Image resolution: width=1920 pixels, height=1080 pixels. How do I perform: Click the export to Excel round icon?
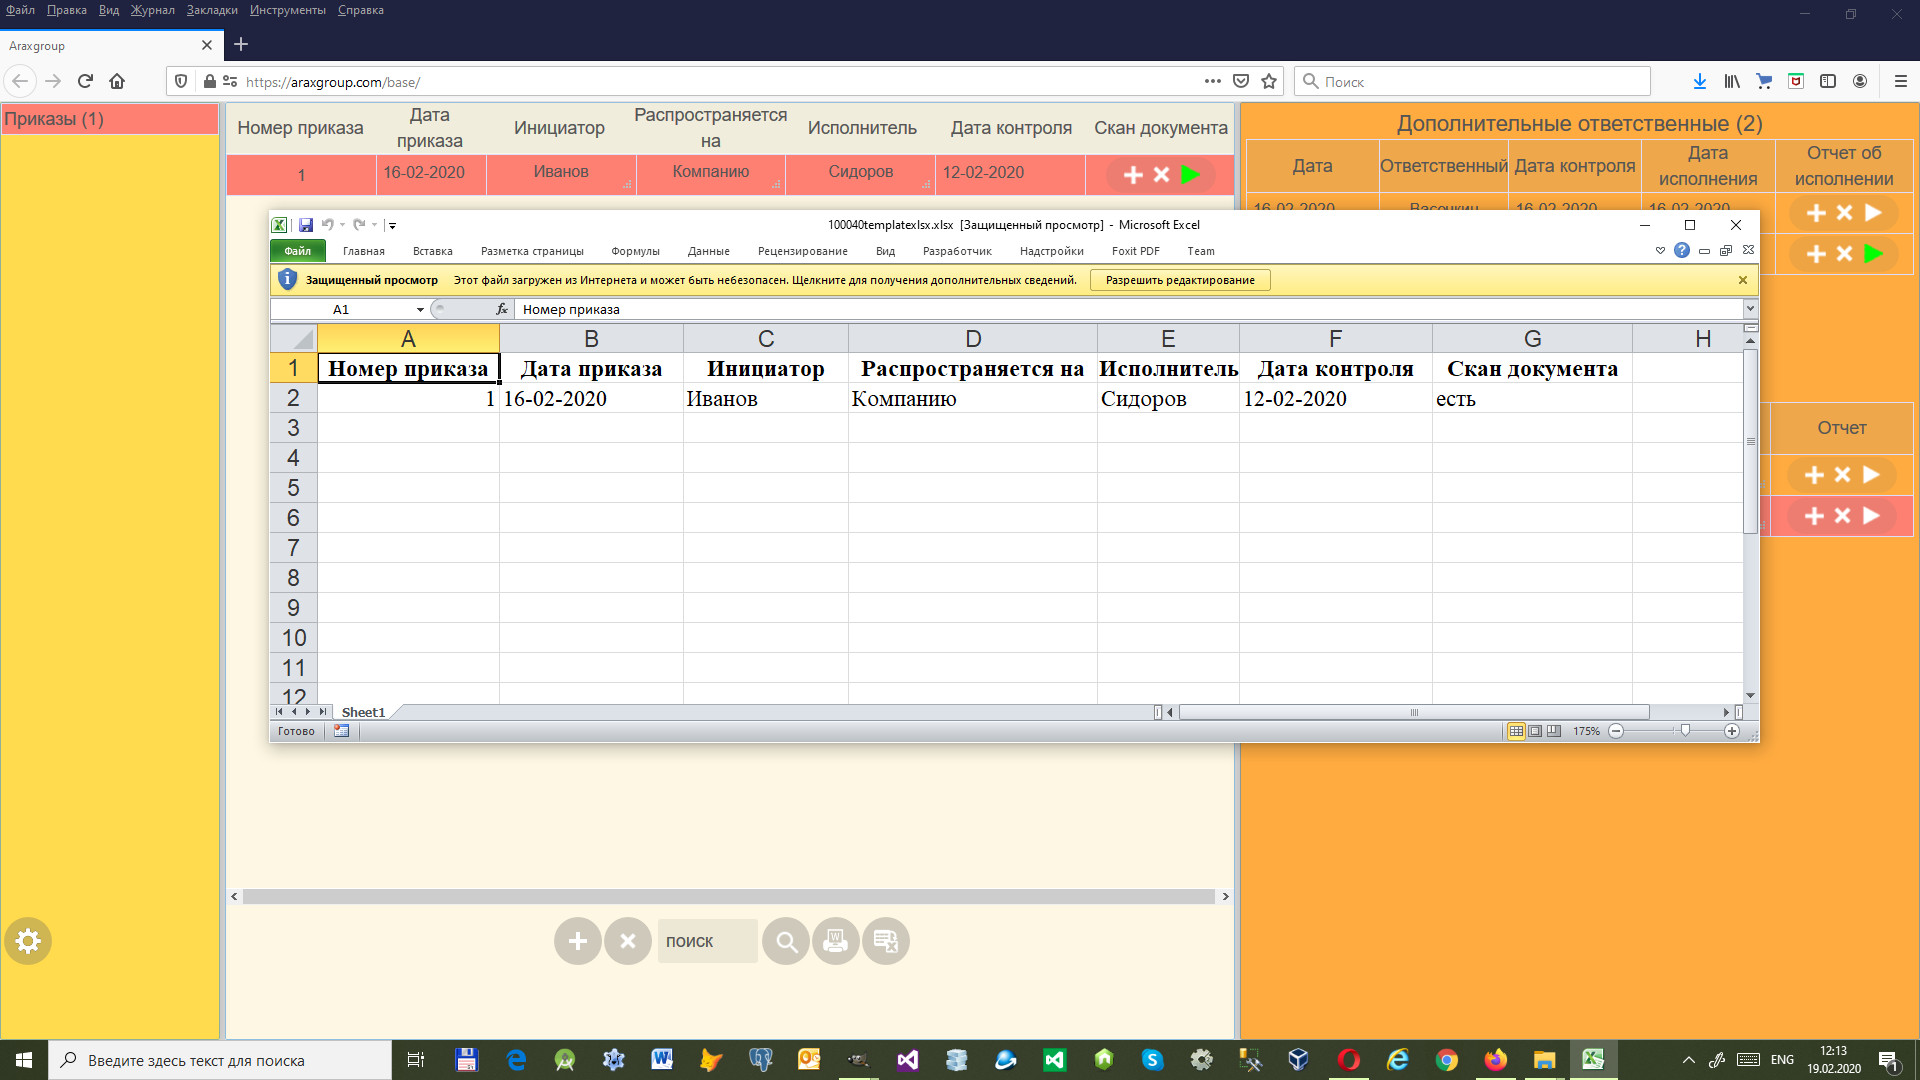pos(885,941)
